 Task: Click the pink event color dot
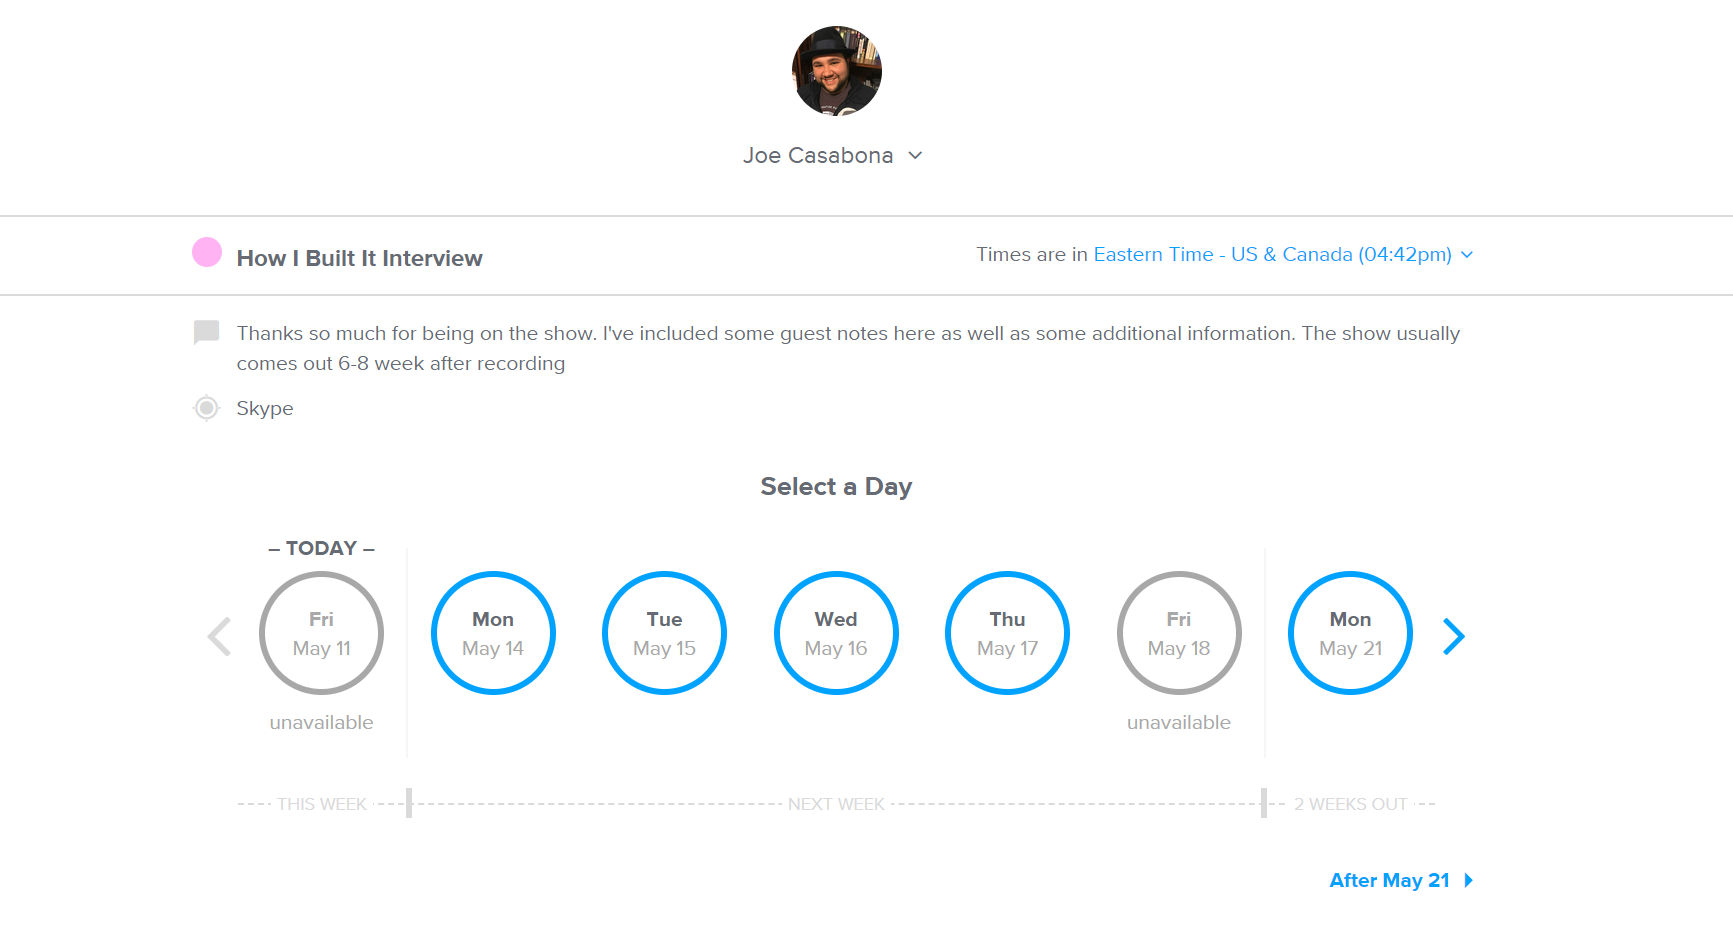pos(207,252)
